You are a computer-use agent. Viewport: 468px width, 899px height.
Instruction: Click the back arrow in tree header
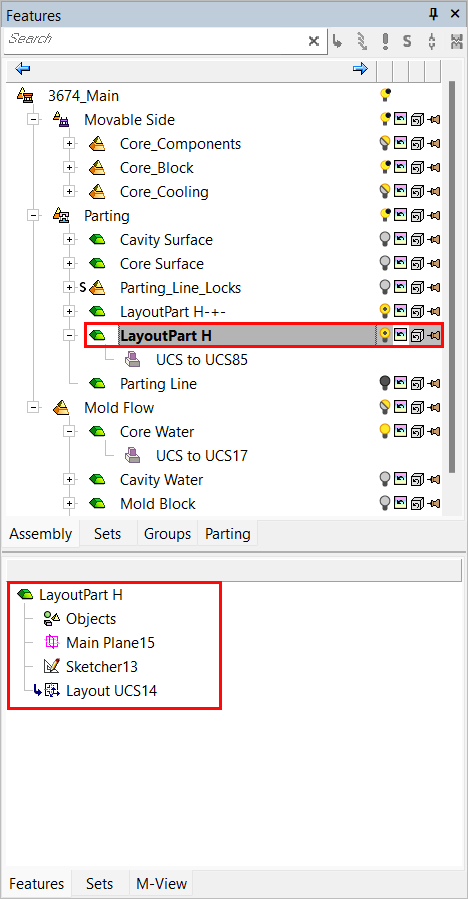pyautogui.click(x=22, y=69)
